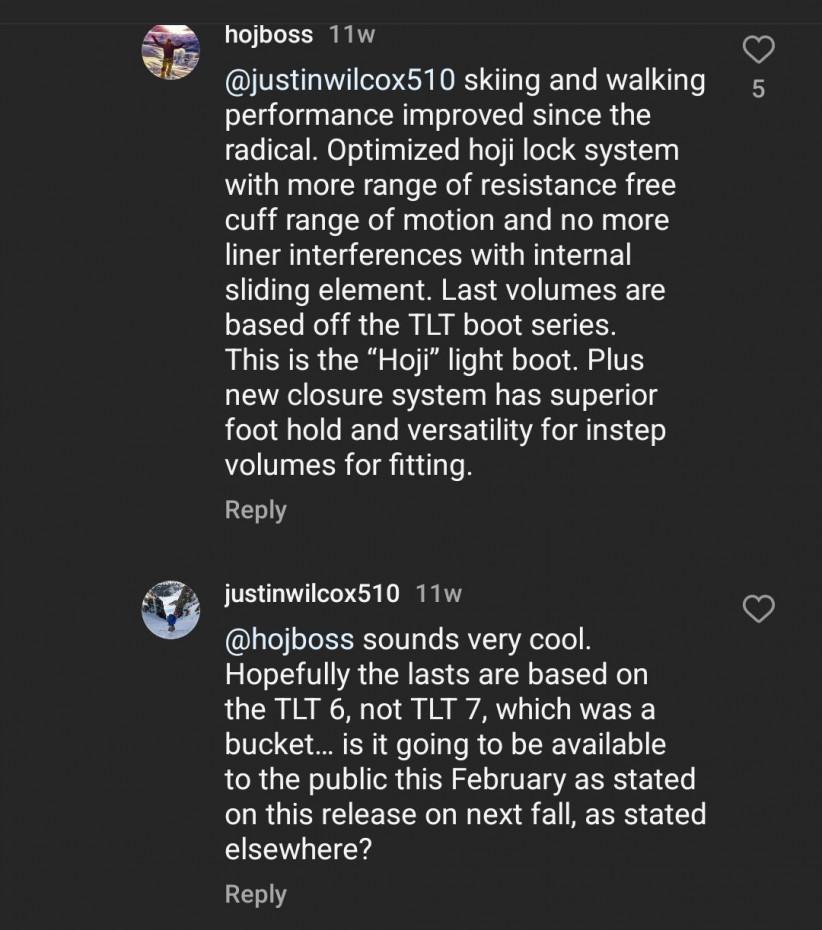Like justinwilcox510's comment with heart icon
Image resolution: width=822 pixels, height=930 pixels.
(759, 608)
